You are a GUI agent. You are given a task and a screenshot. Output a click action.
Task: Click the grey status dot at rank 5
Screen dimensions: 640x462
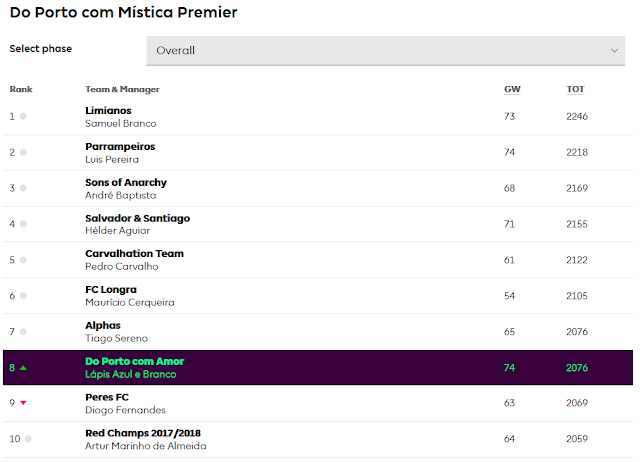(23, 260)
